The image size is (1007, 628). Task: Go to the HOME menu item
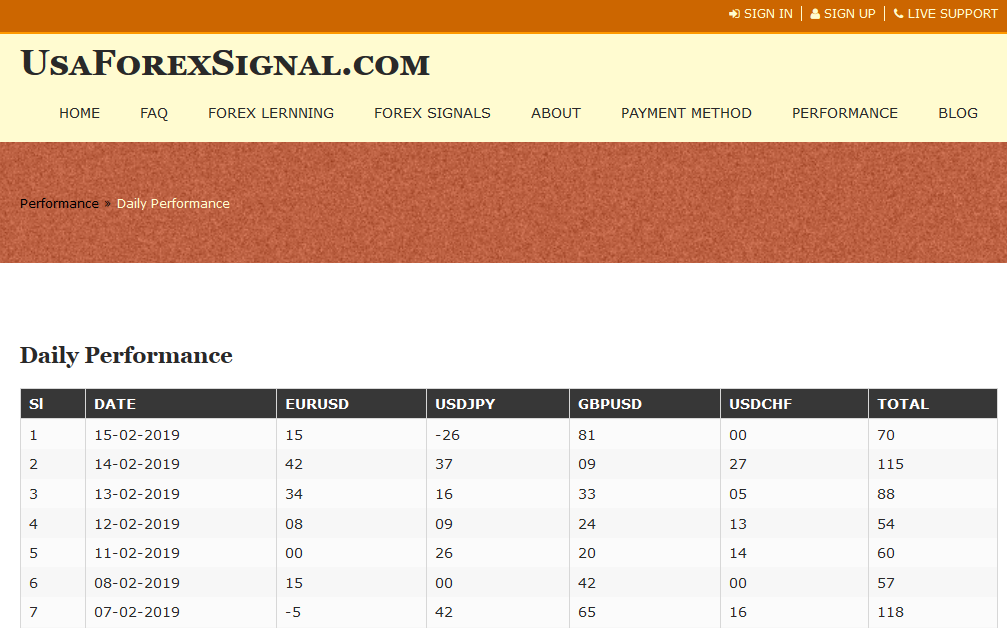80,114
